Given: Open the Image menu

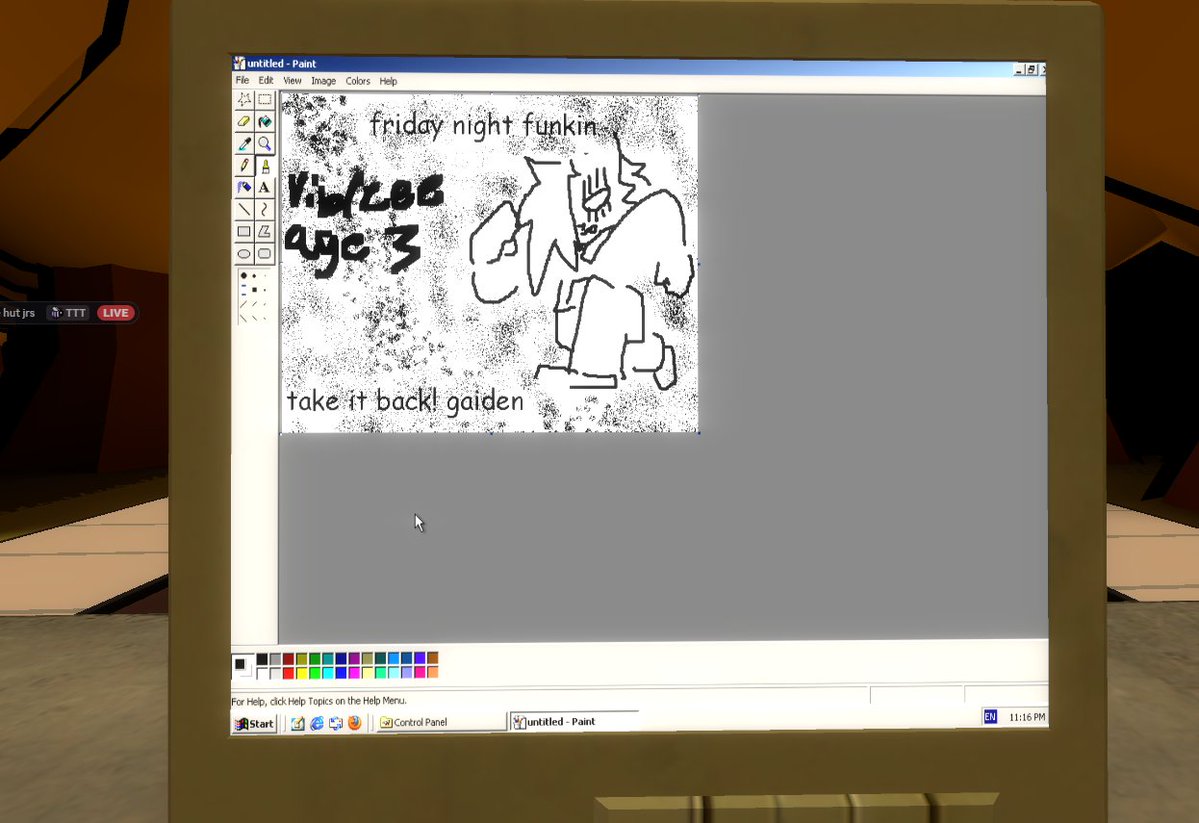Looking at the screenshot, I should click(x=323, y=81).
